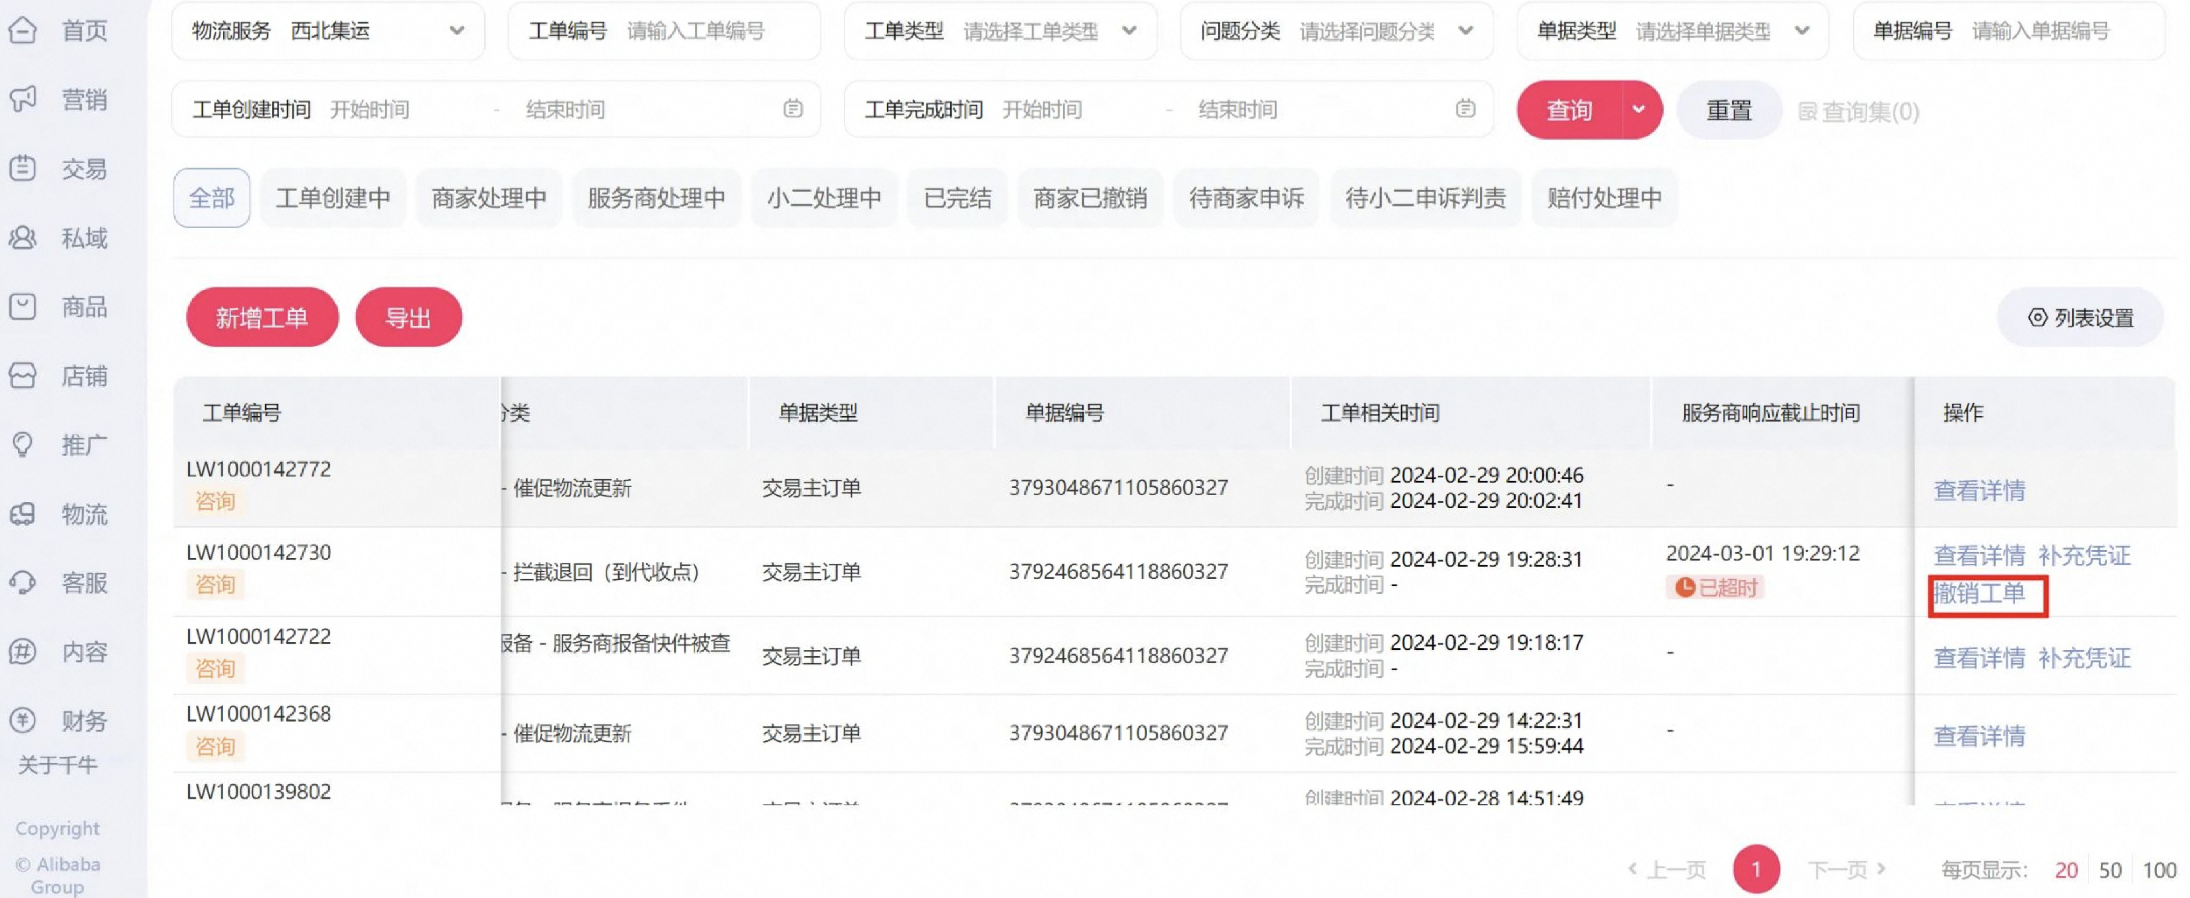Open the 财务 yen sidebar icon
Image resolution: width=2190 pixels, height=898 pixels.
(x=23, y=721)
